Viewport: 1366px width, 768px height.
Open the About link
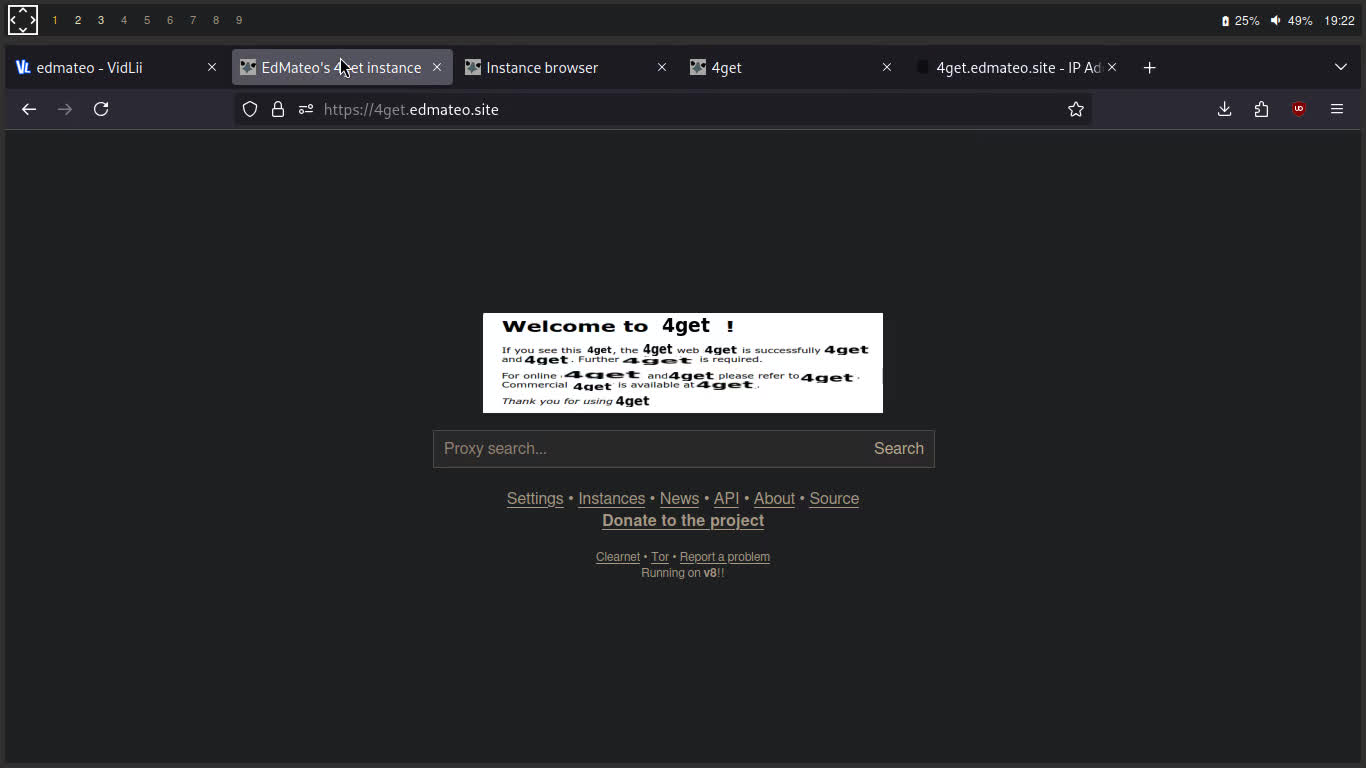tap(774, 499)
